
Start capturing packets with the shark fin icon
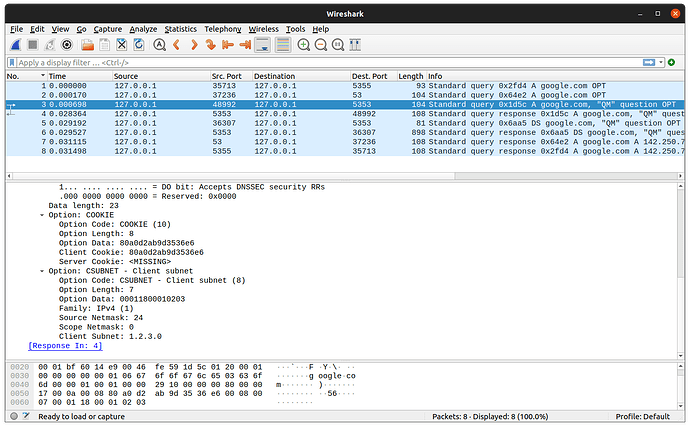coord(16,45)
